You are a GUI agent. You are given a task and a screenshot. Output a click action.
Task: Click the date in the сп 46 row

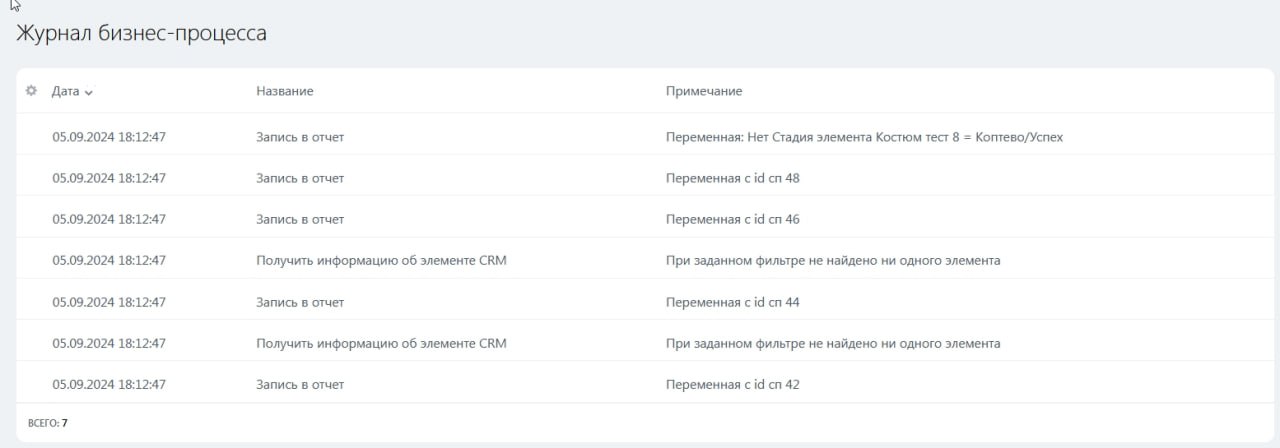pos(109,219)
